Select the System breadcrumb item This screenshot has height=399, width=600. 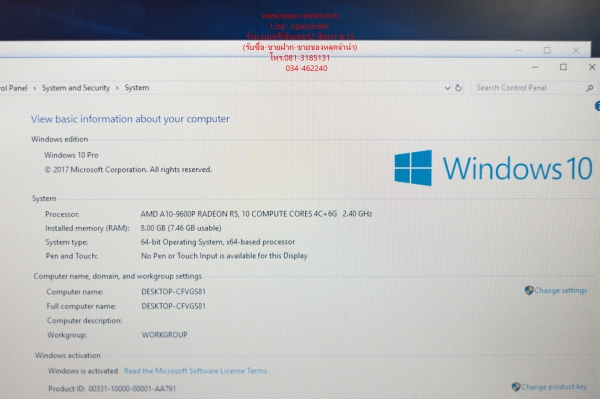[137, 88]
